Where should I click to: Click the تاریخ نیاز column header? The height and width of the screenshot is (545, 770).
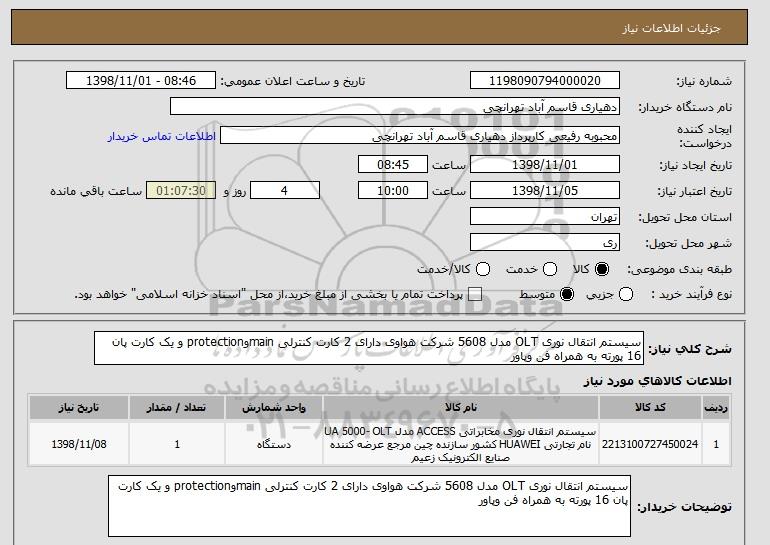[x=79, y=408]
